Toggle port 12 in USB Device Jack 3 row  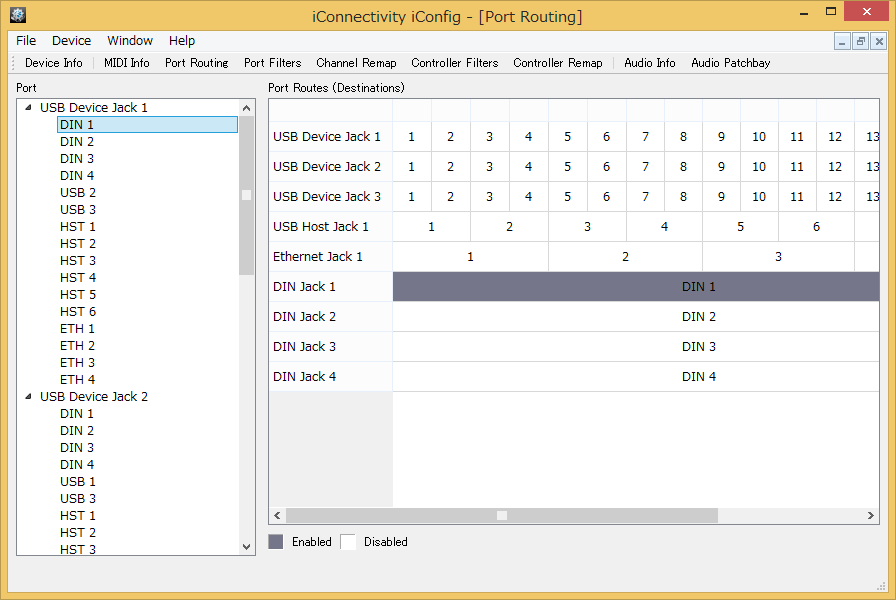[x=835, y=197]
